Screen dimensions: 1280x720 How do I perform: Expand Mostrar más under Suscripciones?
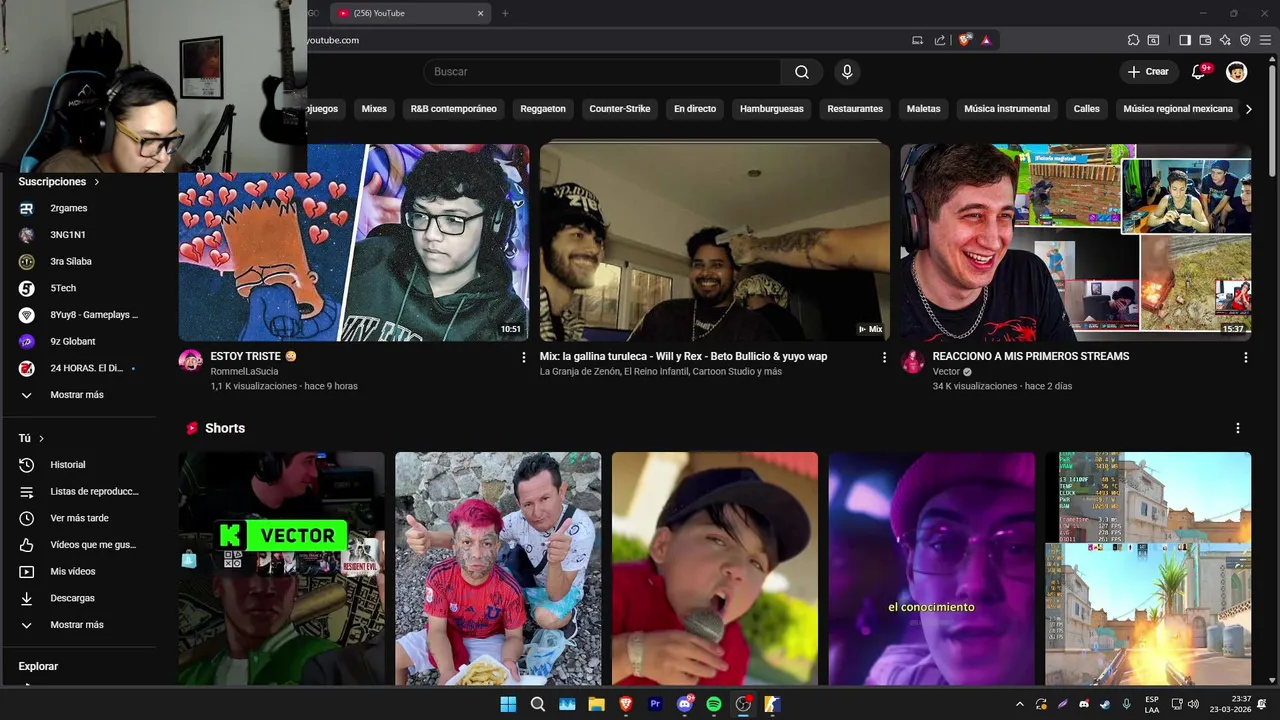pos(80,395)
